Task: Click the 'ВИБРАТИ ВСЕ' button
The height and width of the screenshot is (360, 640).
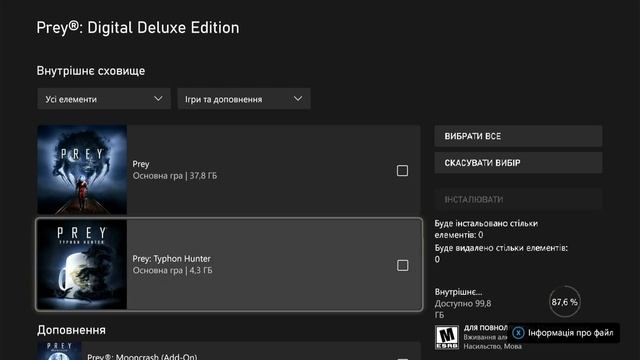Action: (x=518, y=136)
